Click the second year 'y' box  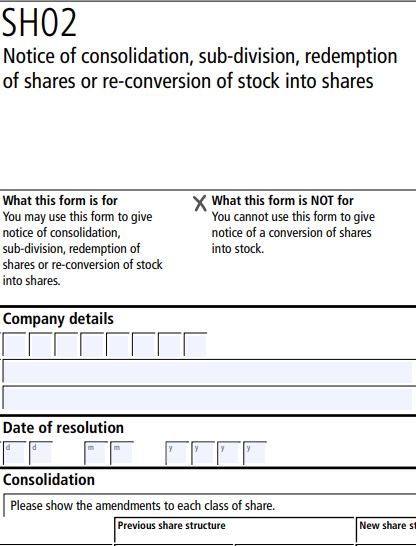coord(203,453)
